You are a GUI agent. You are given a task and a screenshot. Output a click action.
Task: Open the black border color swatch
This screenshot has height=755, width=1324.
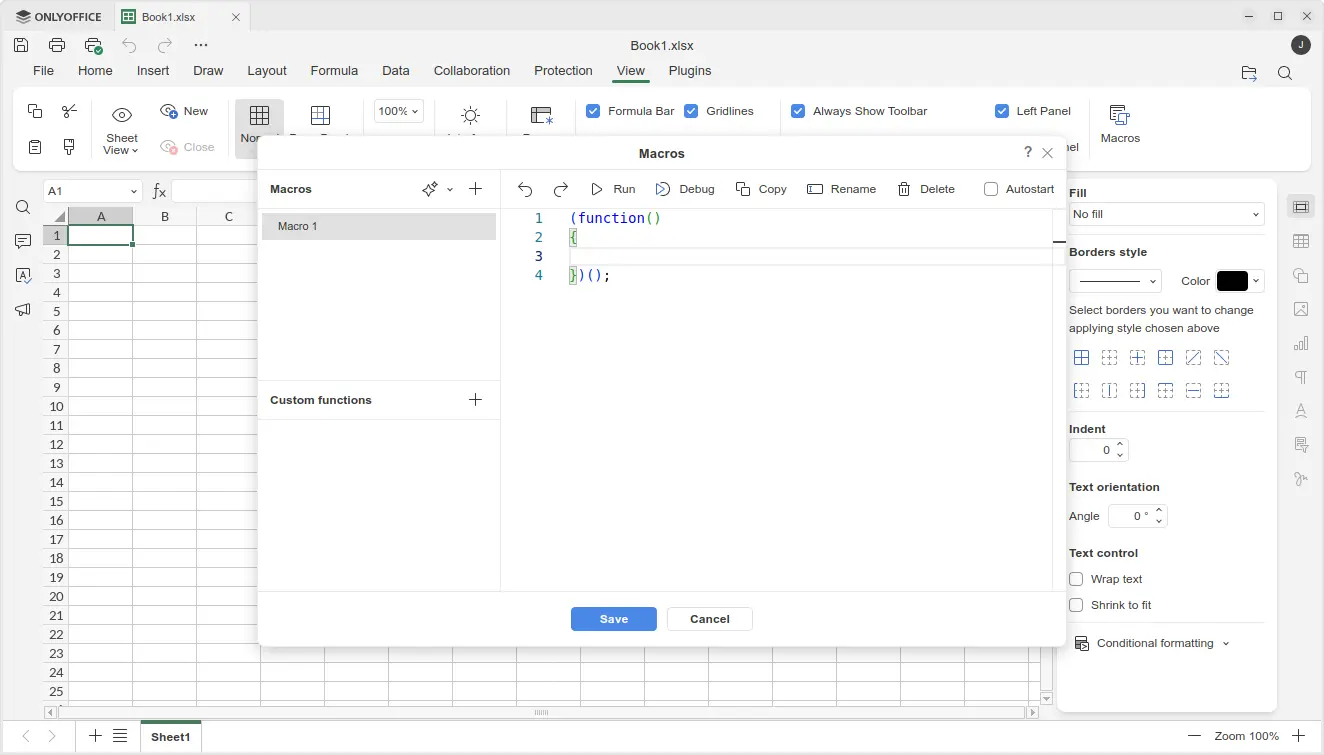point(1232,281)
